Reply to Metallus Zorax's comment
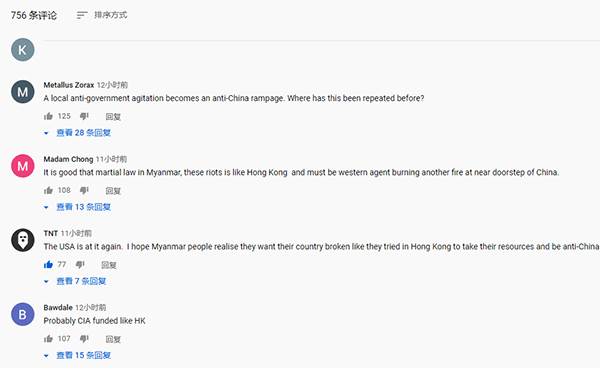Viewport: 600px width, 368px height. [x=113, y=117]
